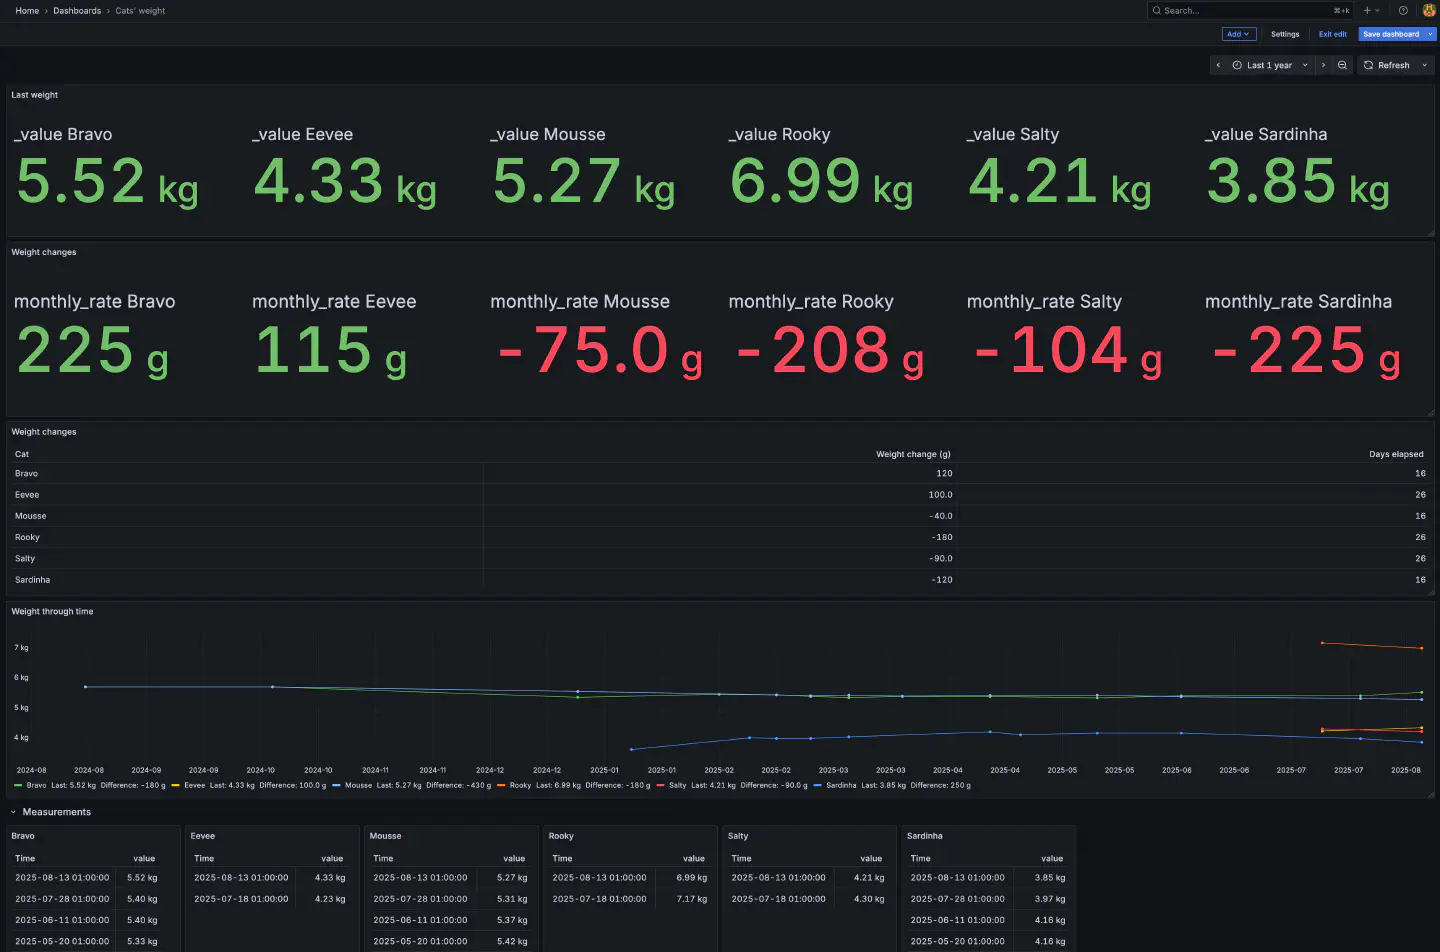This screenshot has height=952, width=1440.
Task: Select the Rooky row in Weight changes table
Action: 720,537
